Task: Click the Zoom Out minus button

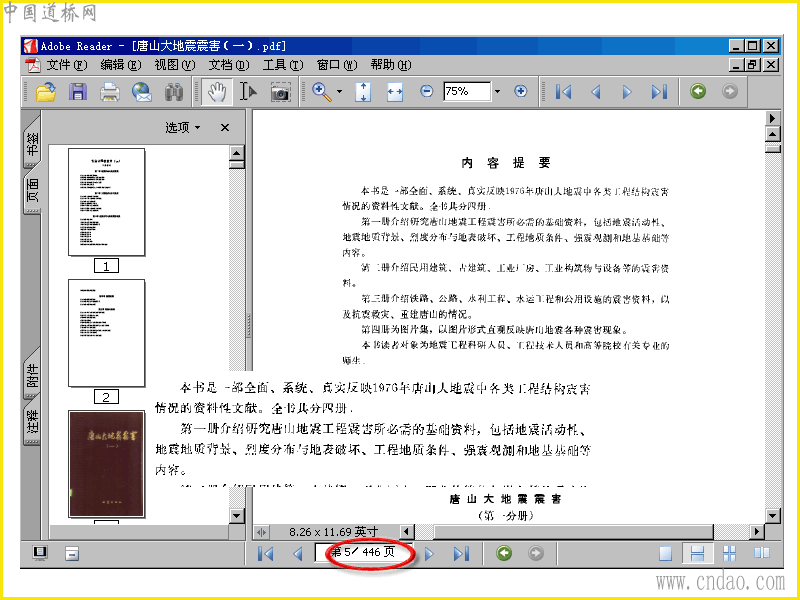Action: [x=427, y=91]
